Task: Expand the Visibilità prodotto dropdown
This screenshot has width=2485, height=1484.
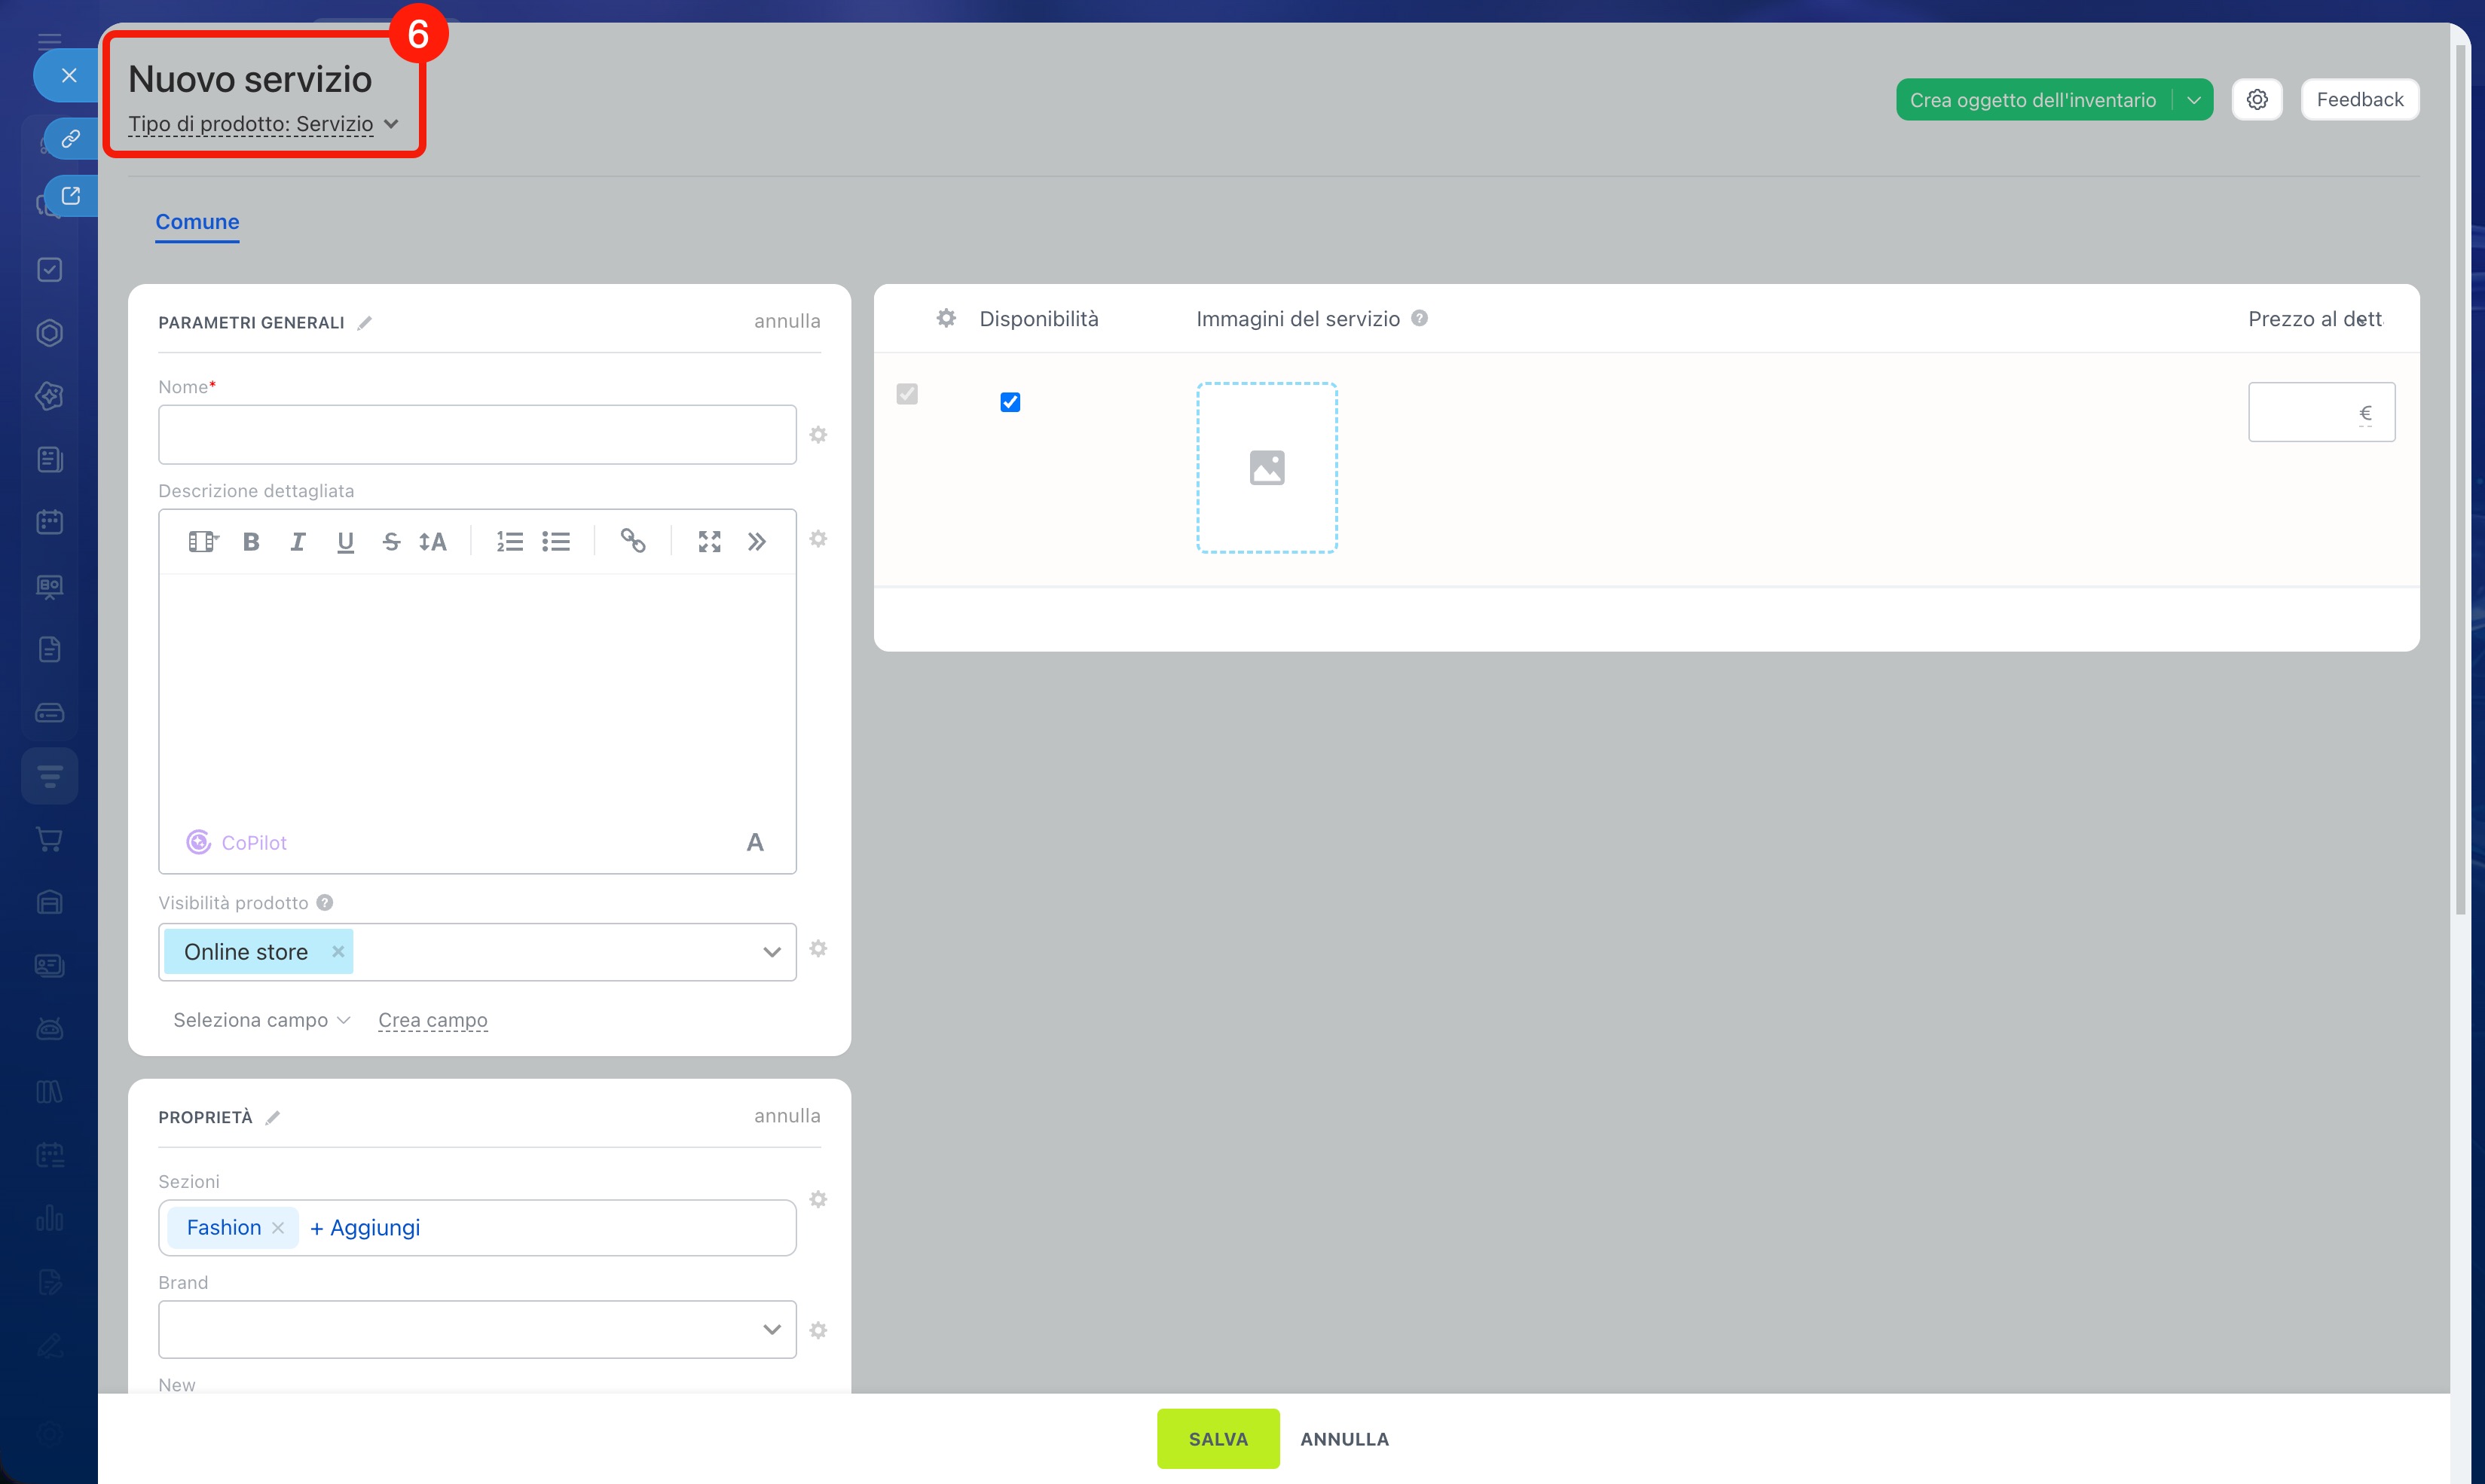Action: click(772, 952)
